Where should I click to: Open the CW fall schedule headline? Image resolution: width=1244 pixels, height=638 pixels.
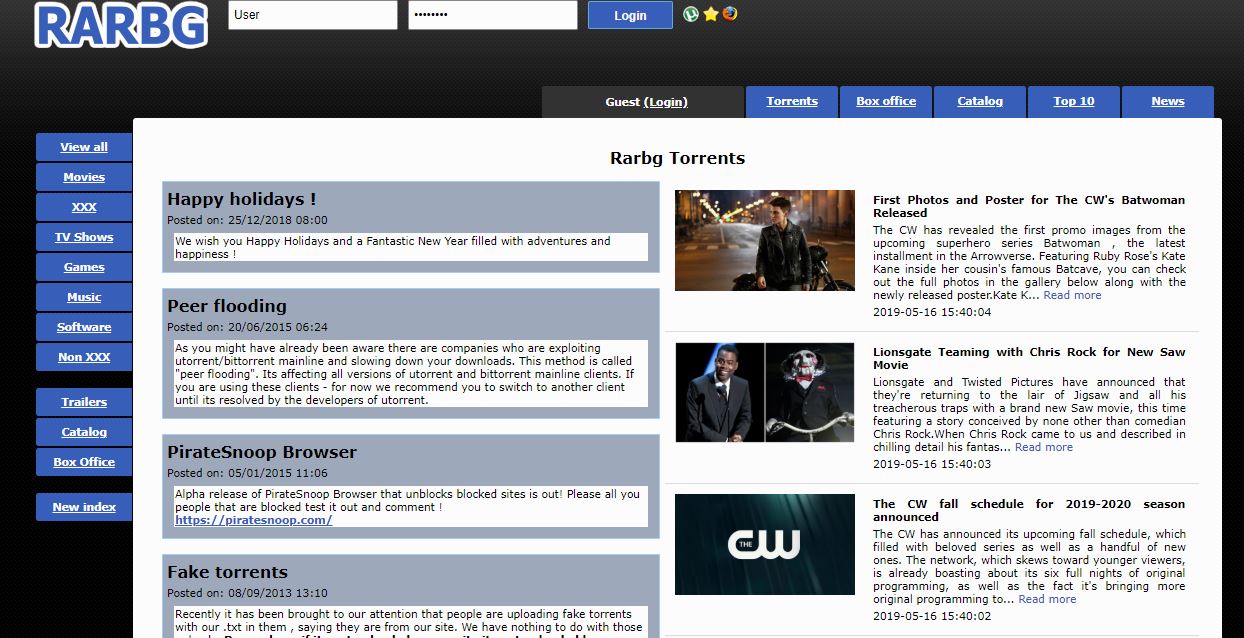1029,510
